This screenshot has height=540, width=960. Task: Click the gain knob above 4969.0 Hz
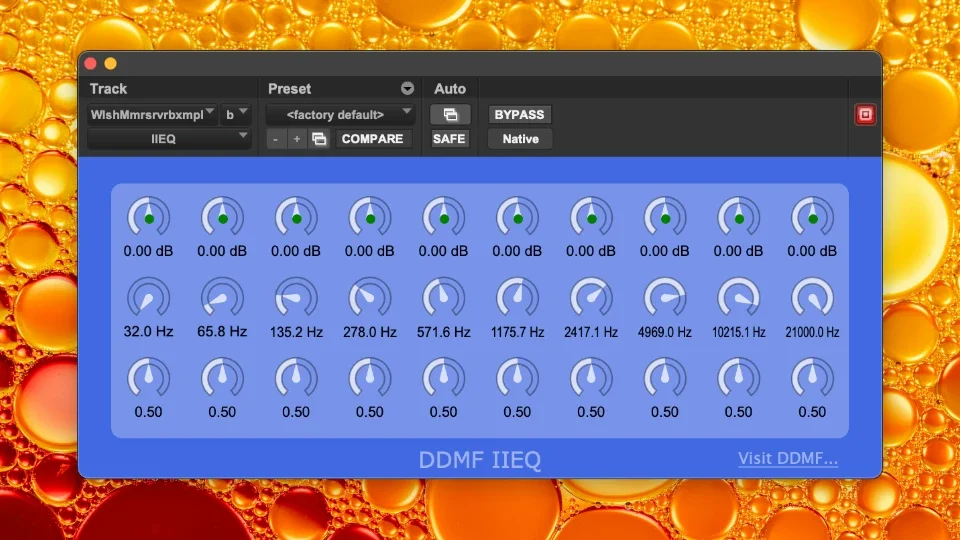665,217
